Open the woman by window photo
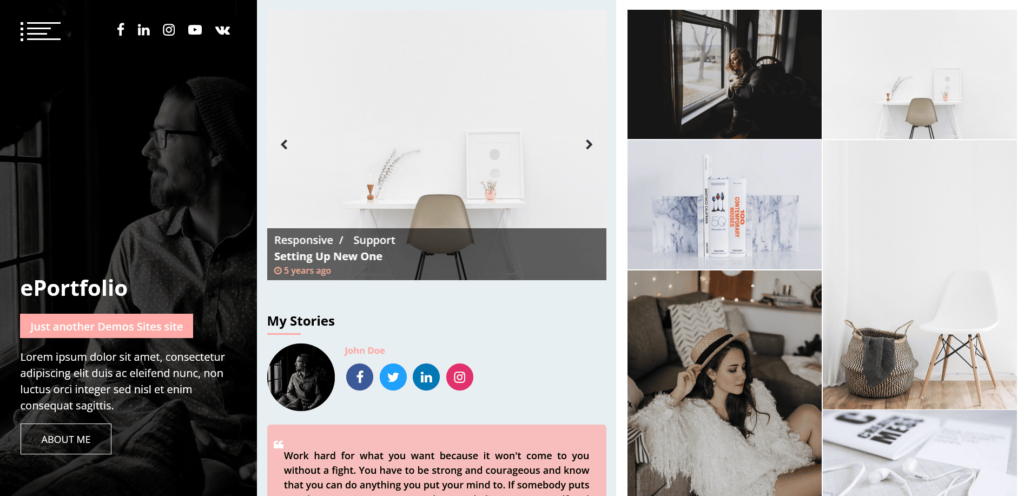Image resolution: width=1024 pixels, height=496 pixels. pos(724,74)
